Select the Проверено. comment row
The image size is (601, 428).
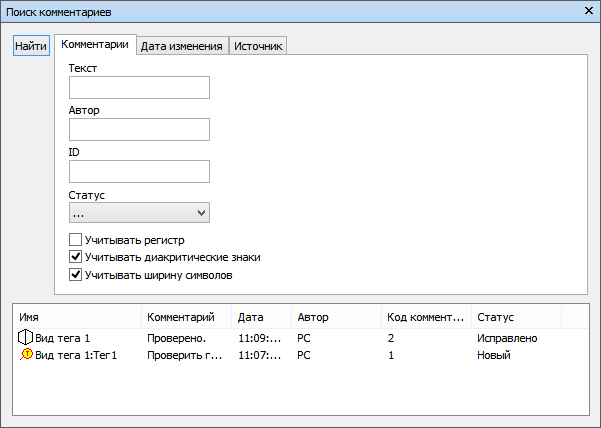pyautogui.click(x=301, y=338)
